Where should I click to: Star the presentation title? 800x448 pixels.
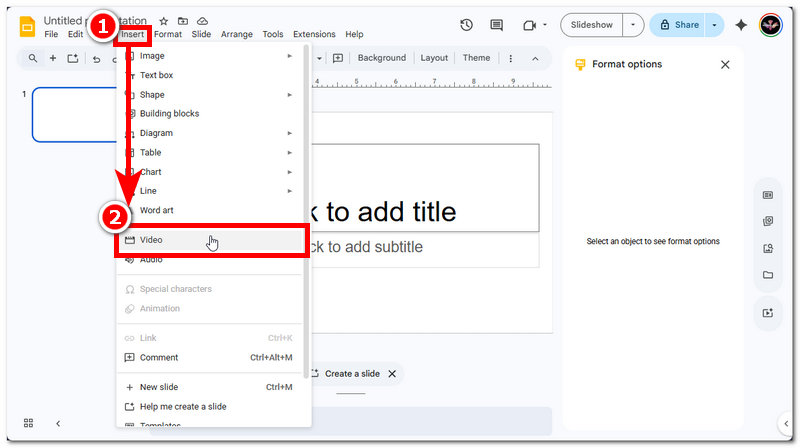click(x=164, y=20)
